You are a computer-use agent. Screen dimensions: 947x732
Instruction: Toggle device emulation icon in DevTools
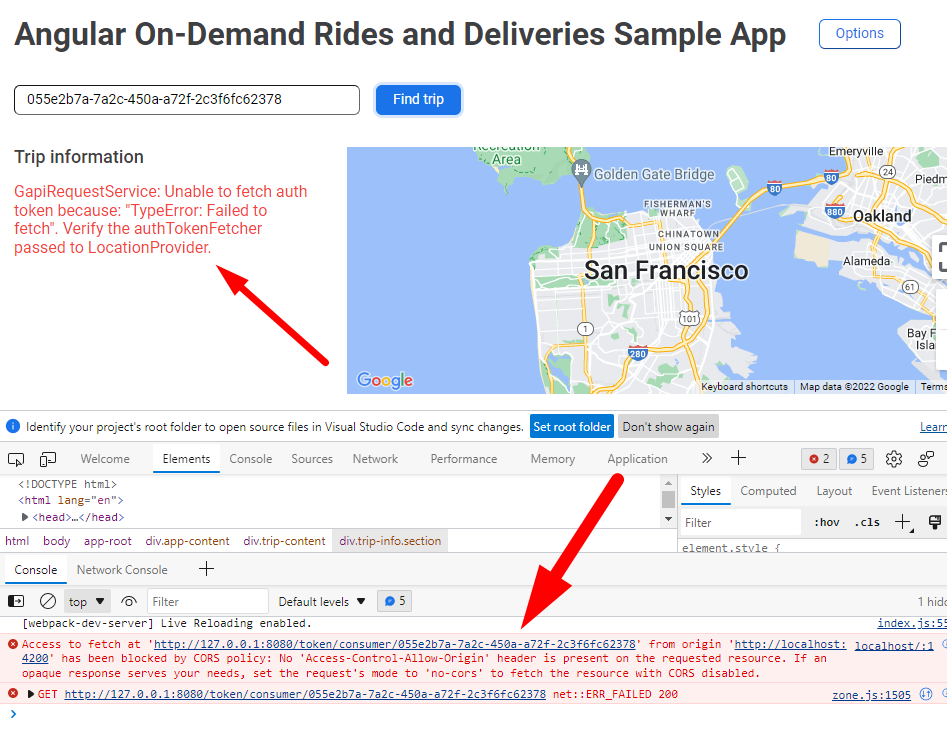click(x=48, y=459)
